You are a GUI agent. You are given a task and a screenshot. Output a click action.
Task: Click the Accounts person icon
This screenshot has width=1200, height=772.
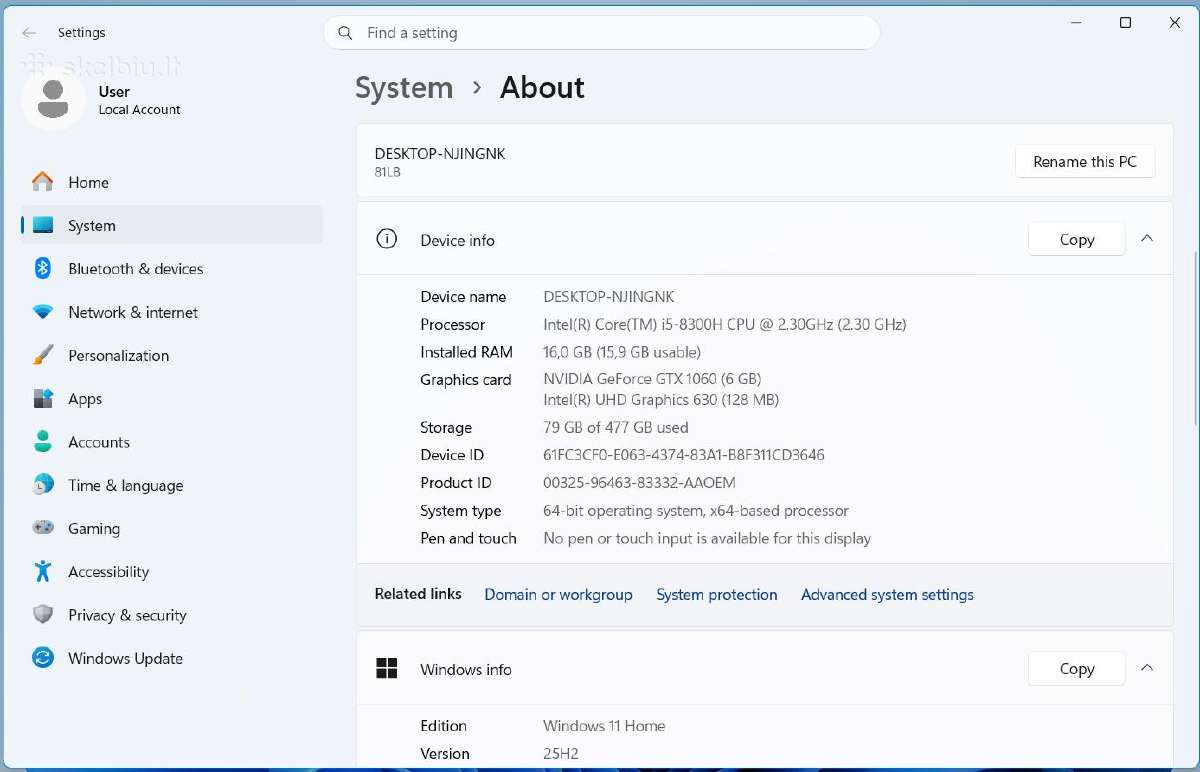[43, 441]
